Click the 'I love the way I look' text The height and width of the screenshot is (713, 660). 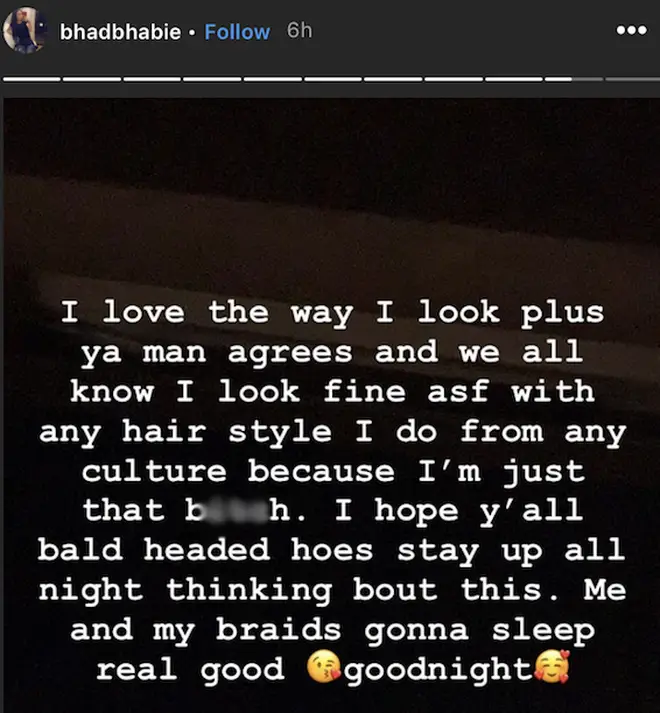pyautogui.click(x=280, y=313)
